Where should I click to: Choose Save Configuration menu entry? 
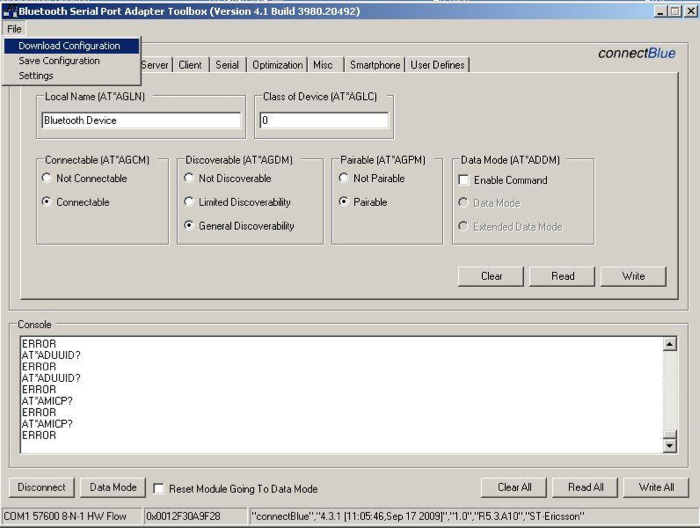pos(71,61)
